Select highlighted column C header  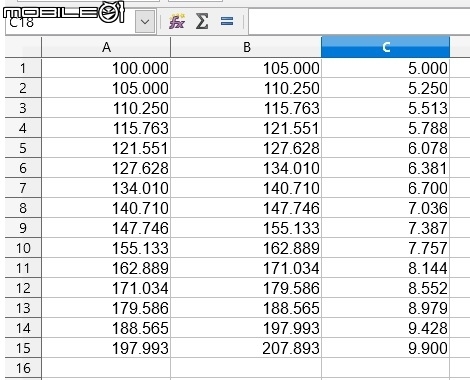tap(386, 47)
